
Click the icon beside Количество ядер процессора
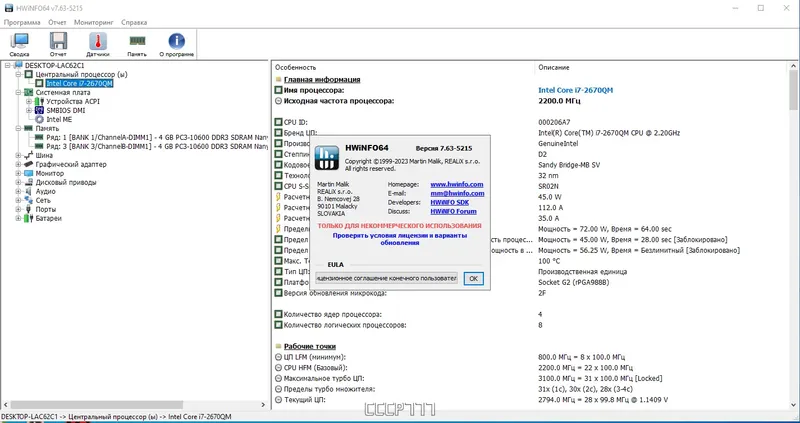click(x=278, y=314)
